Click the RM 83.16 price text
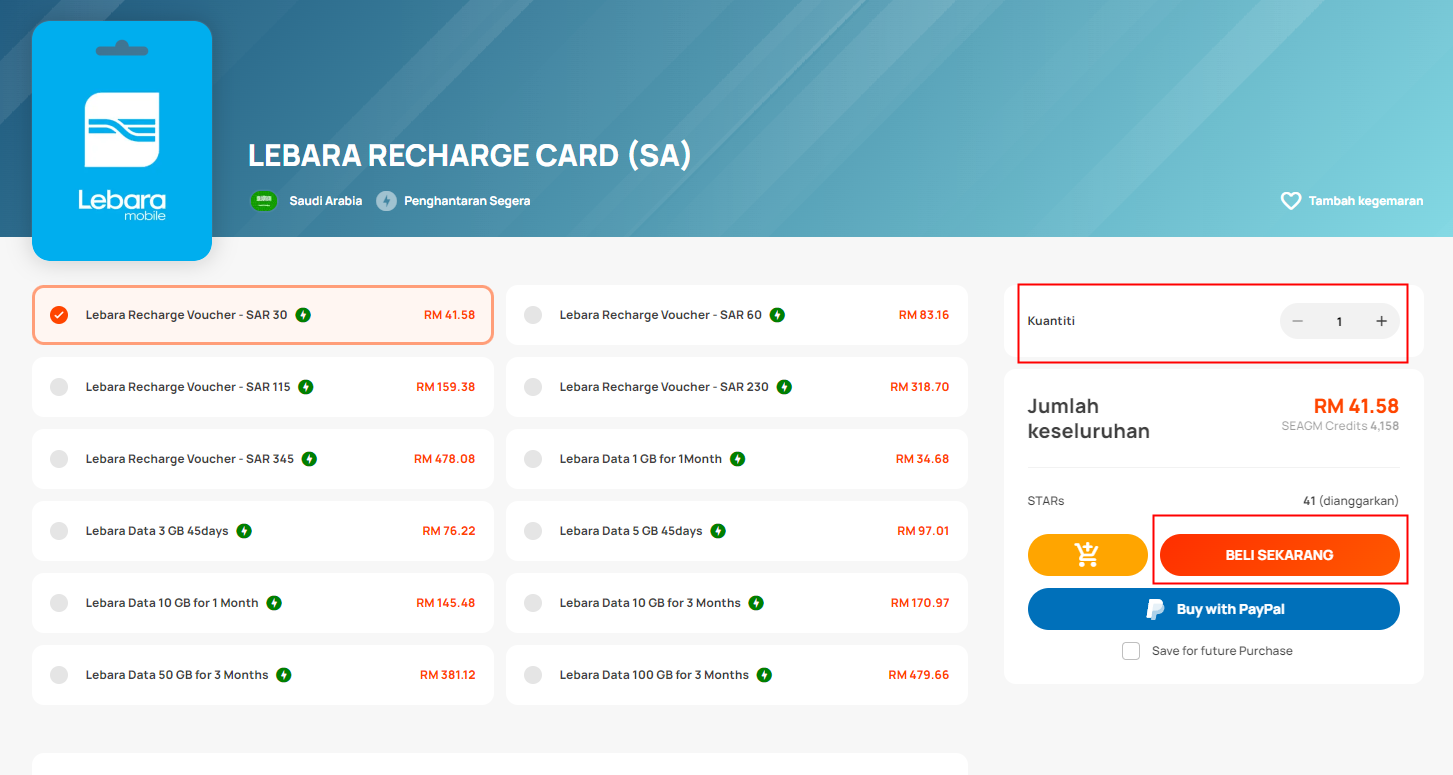This screenshot has height=775, width=1453. [x=924, y=315]
